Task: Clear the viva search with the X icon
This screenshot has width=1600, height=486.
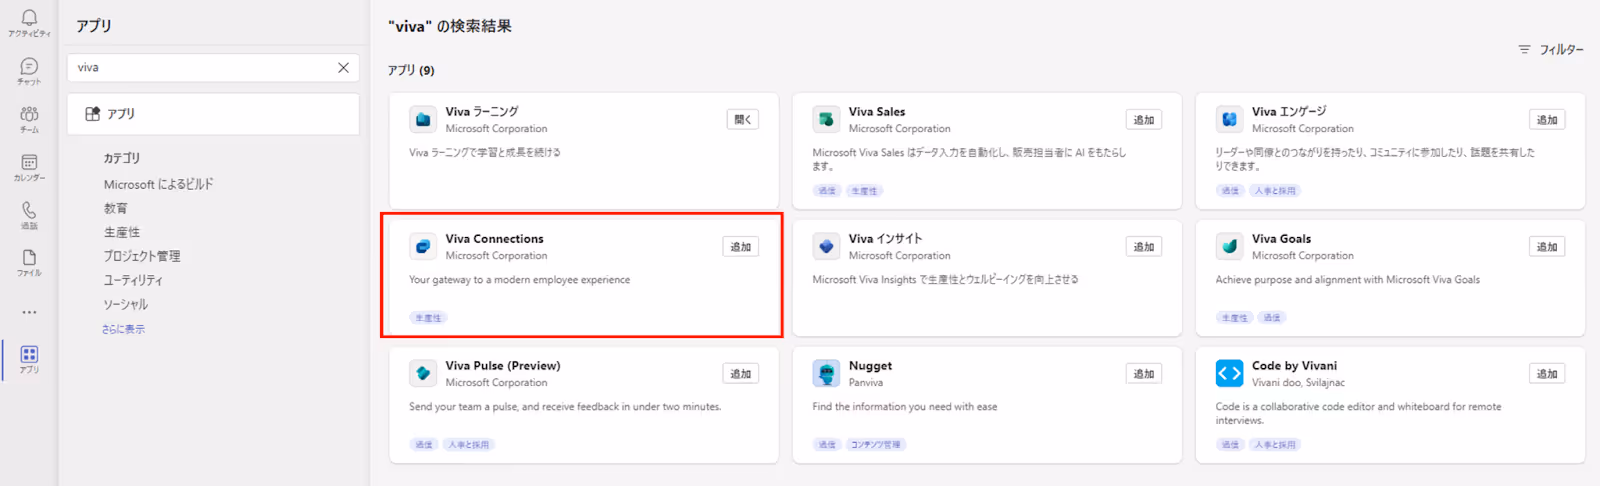Action: [x=343, y=68]
